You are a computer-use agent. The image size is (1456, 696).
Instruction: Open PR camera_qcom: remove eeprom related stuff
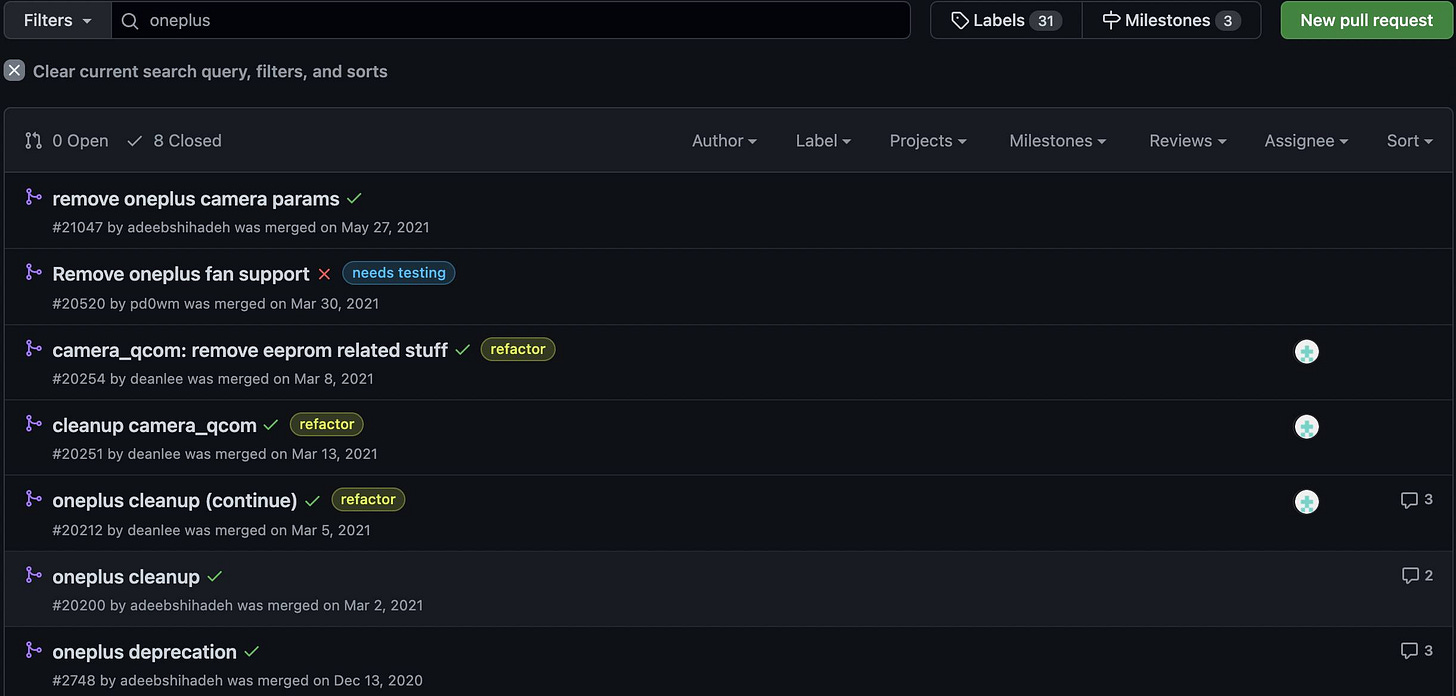click(250, 350)
